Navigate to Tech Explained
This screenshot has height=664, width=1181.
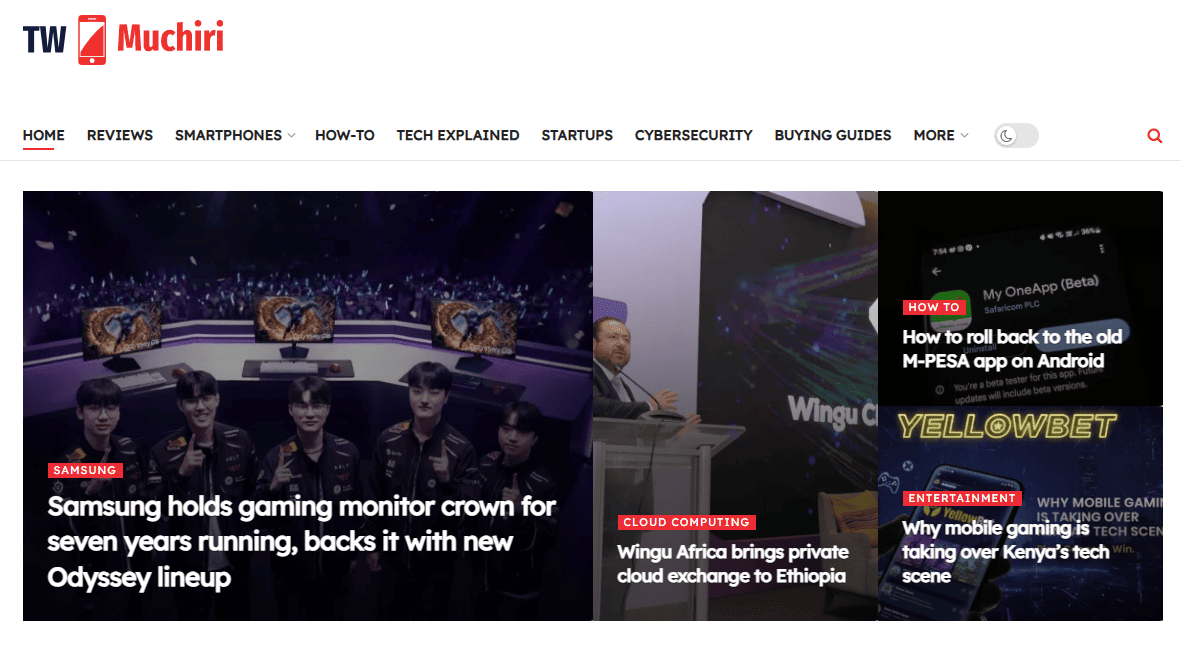(458, 135)
